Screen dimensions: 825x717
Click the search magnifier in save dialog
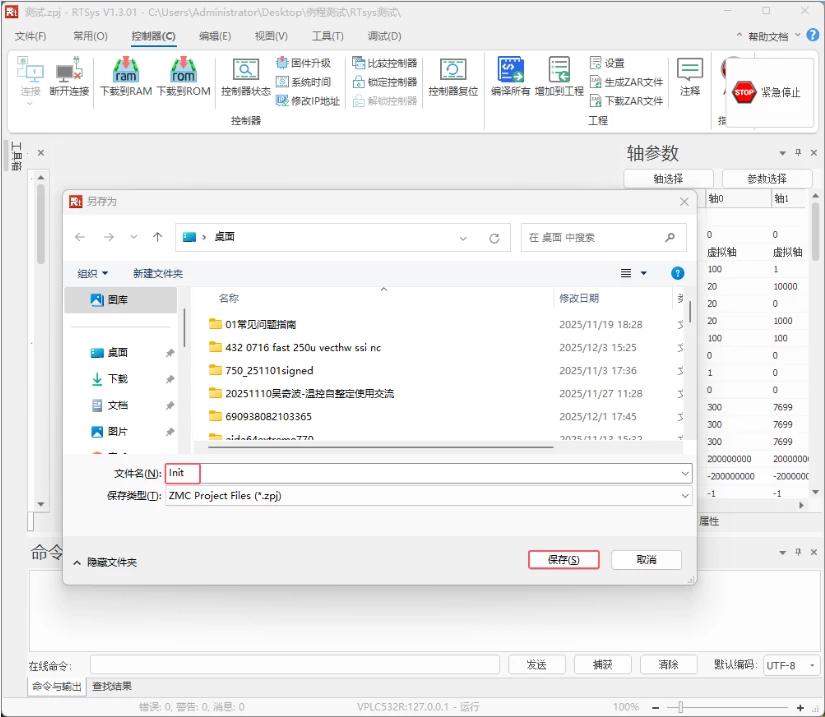[670, 238]
